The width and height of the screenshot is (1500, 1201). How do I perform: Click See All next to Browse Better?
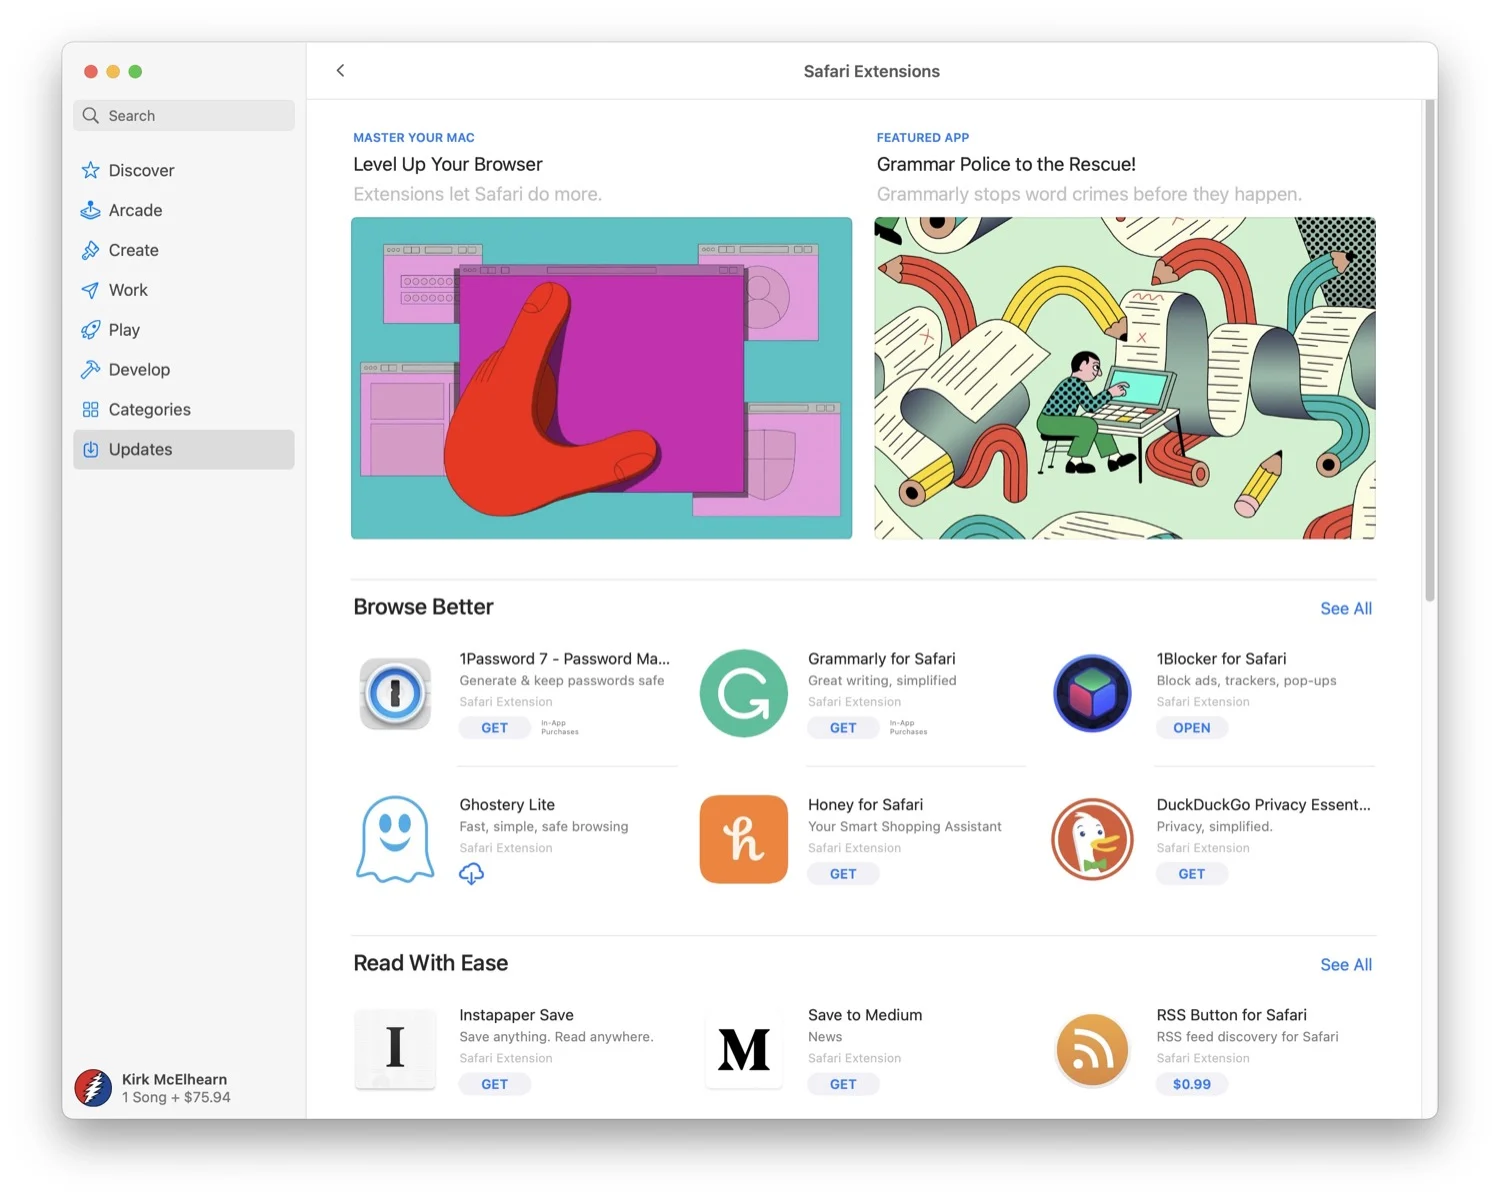(x=1345, y=608)
